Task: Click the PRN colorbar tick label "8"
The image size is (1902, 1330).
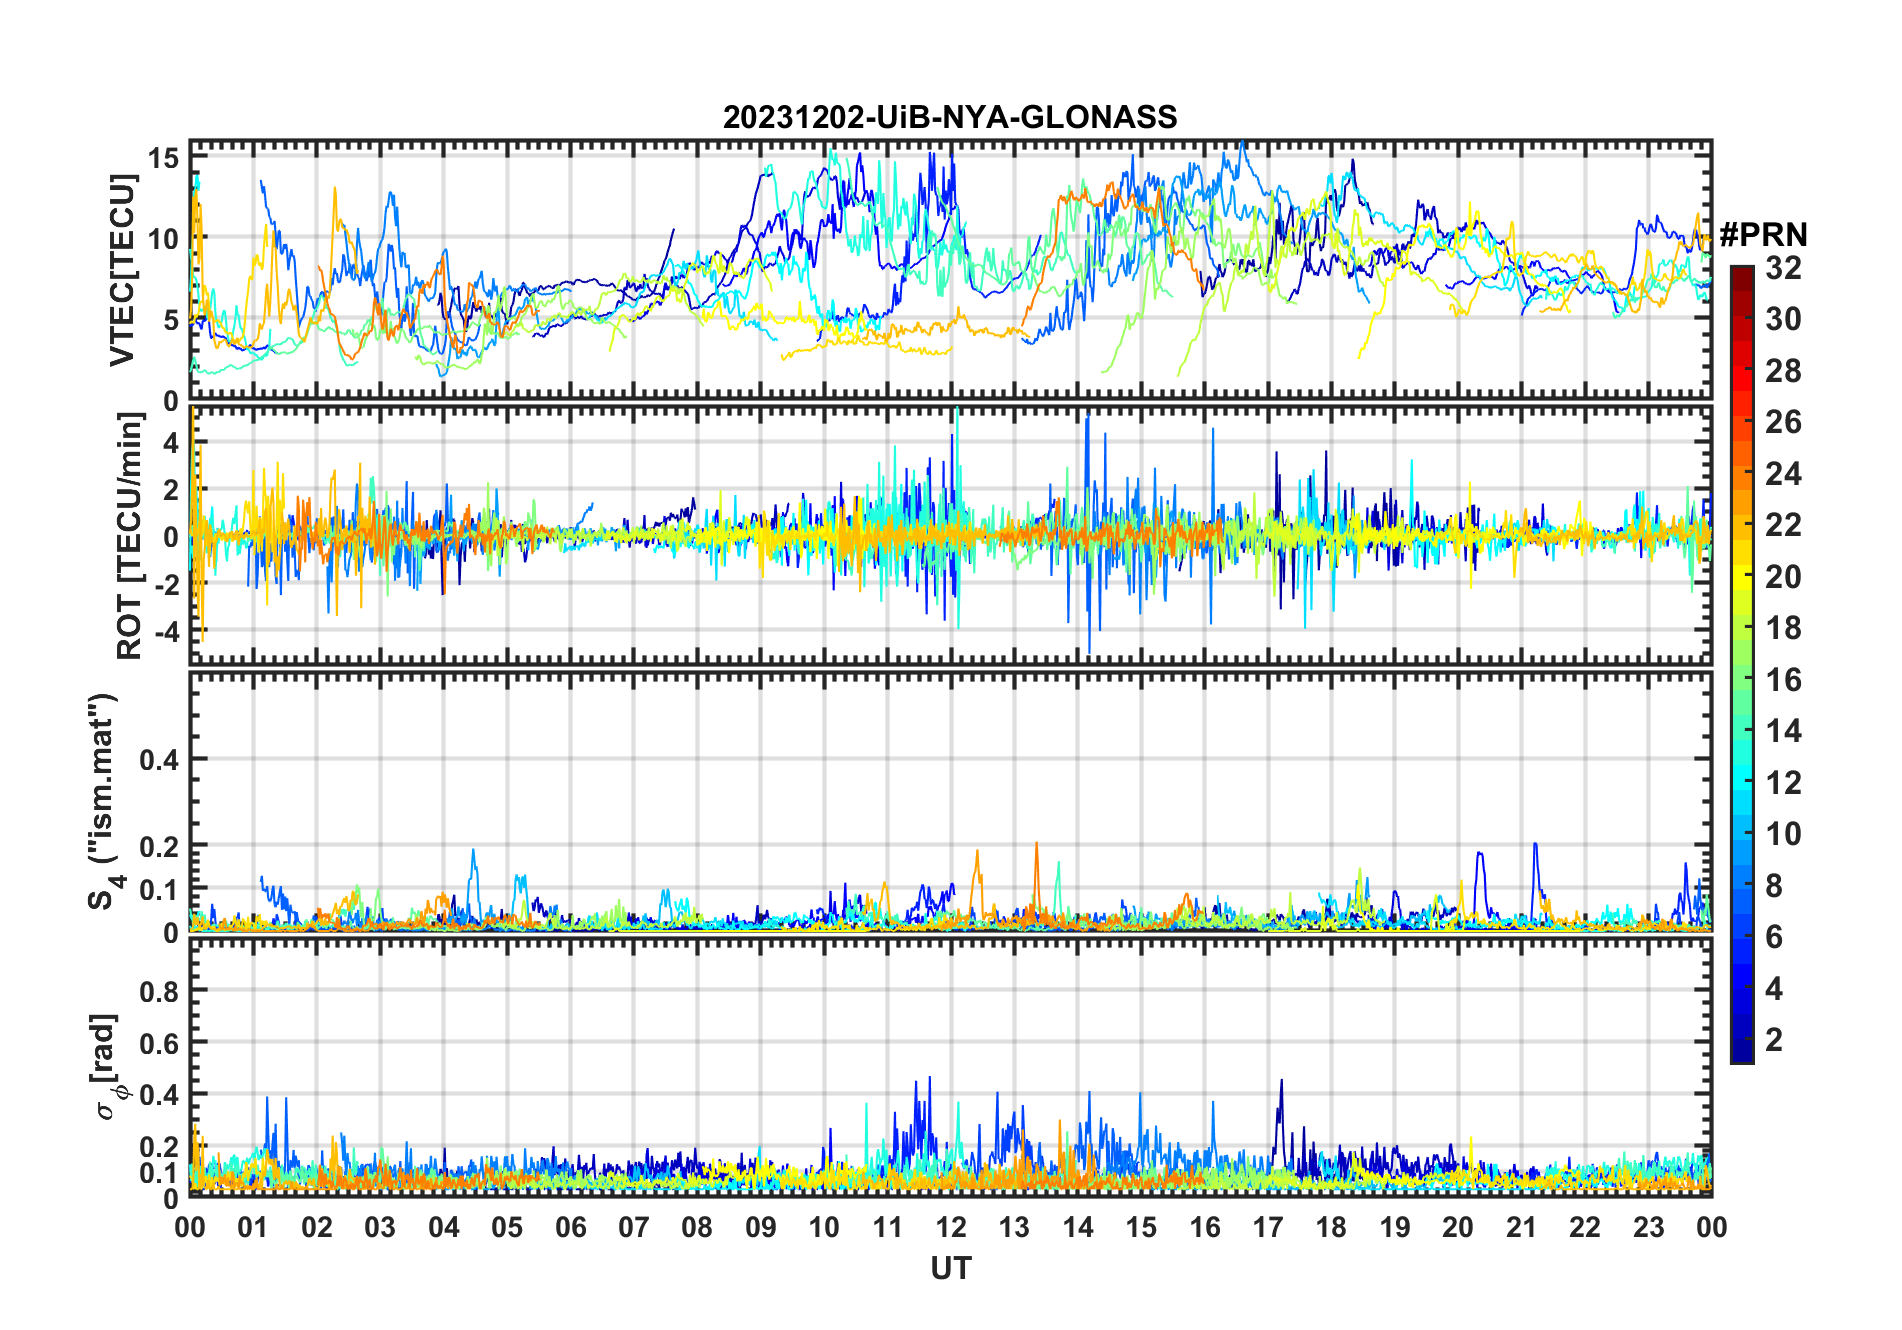Action: click(1774, 886)
